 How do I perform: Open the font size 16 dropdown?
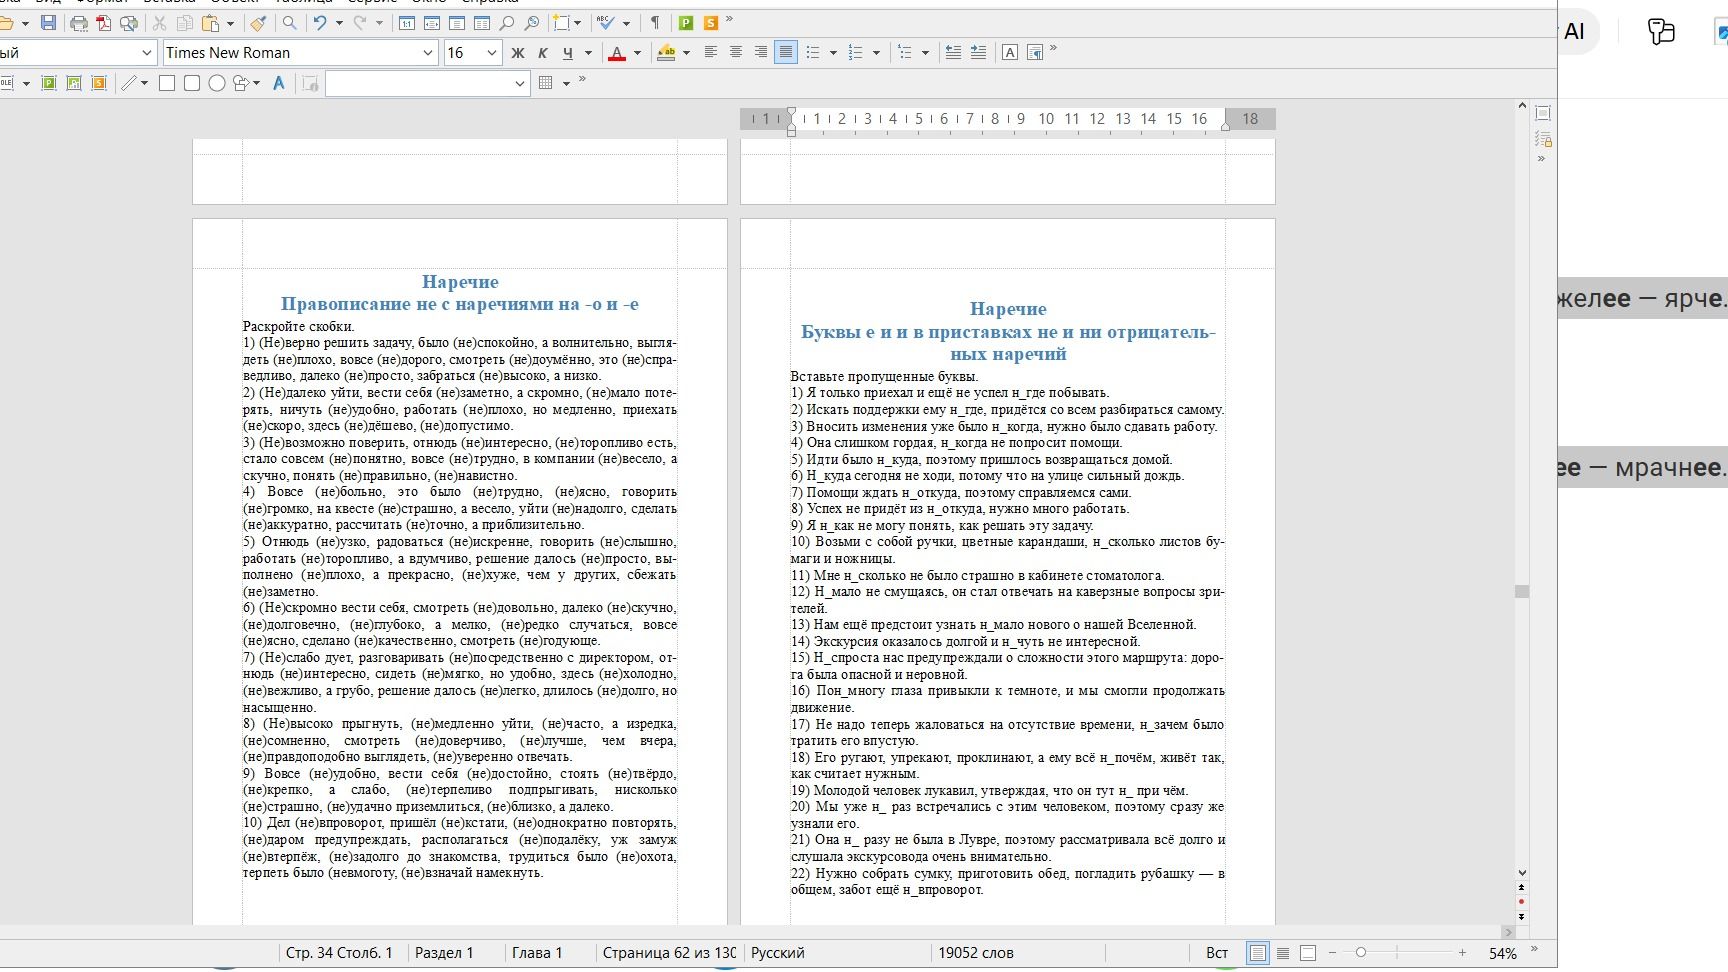[x=491, y=53]
